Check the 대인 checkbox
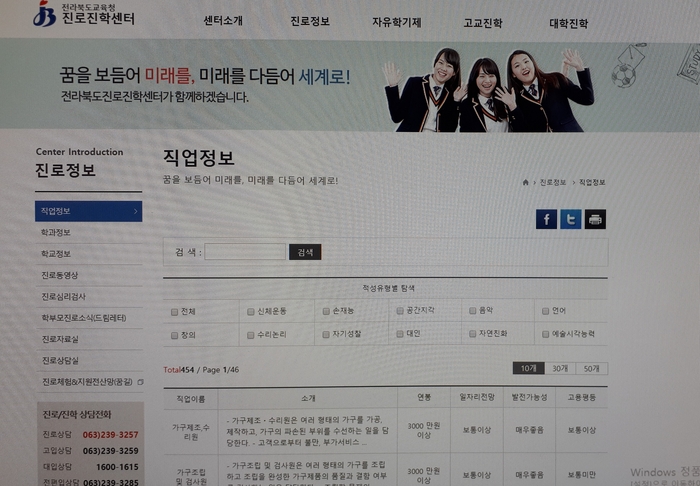The height and width of the screenshot is (486, 700). 400,334
